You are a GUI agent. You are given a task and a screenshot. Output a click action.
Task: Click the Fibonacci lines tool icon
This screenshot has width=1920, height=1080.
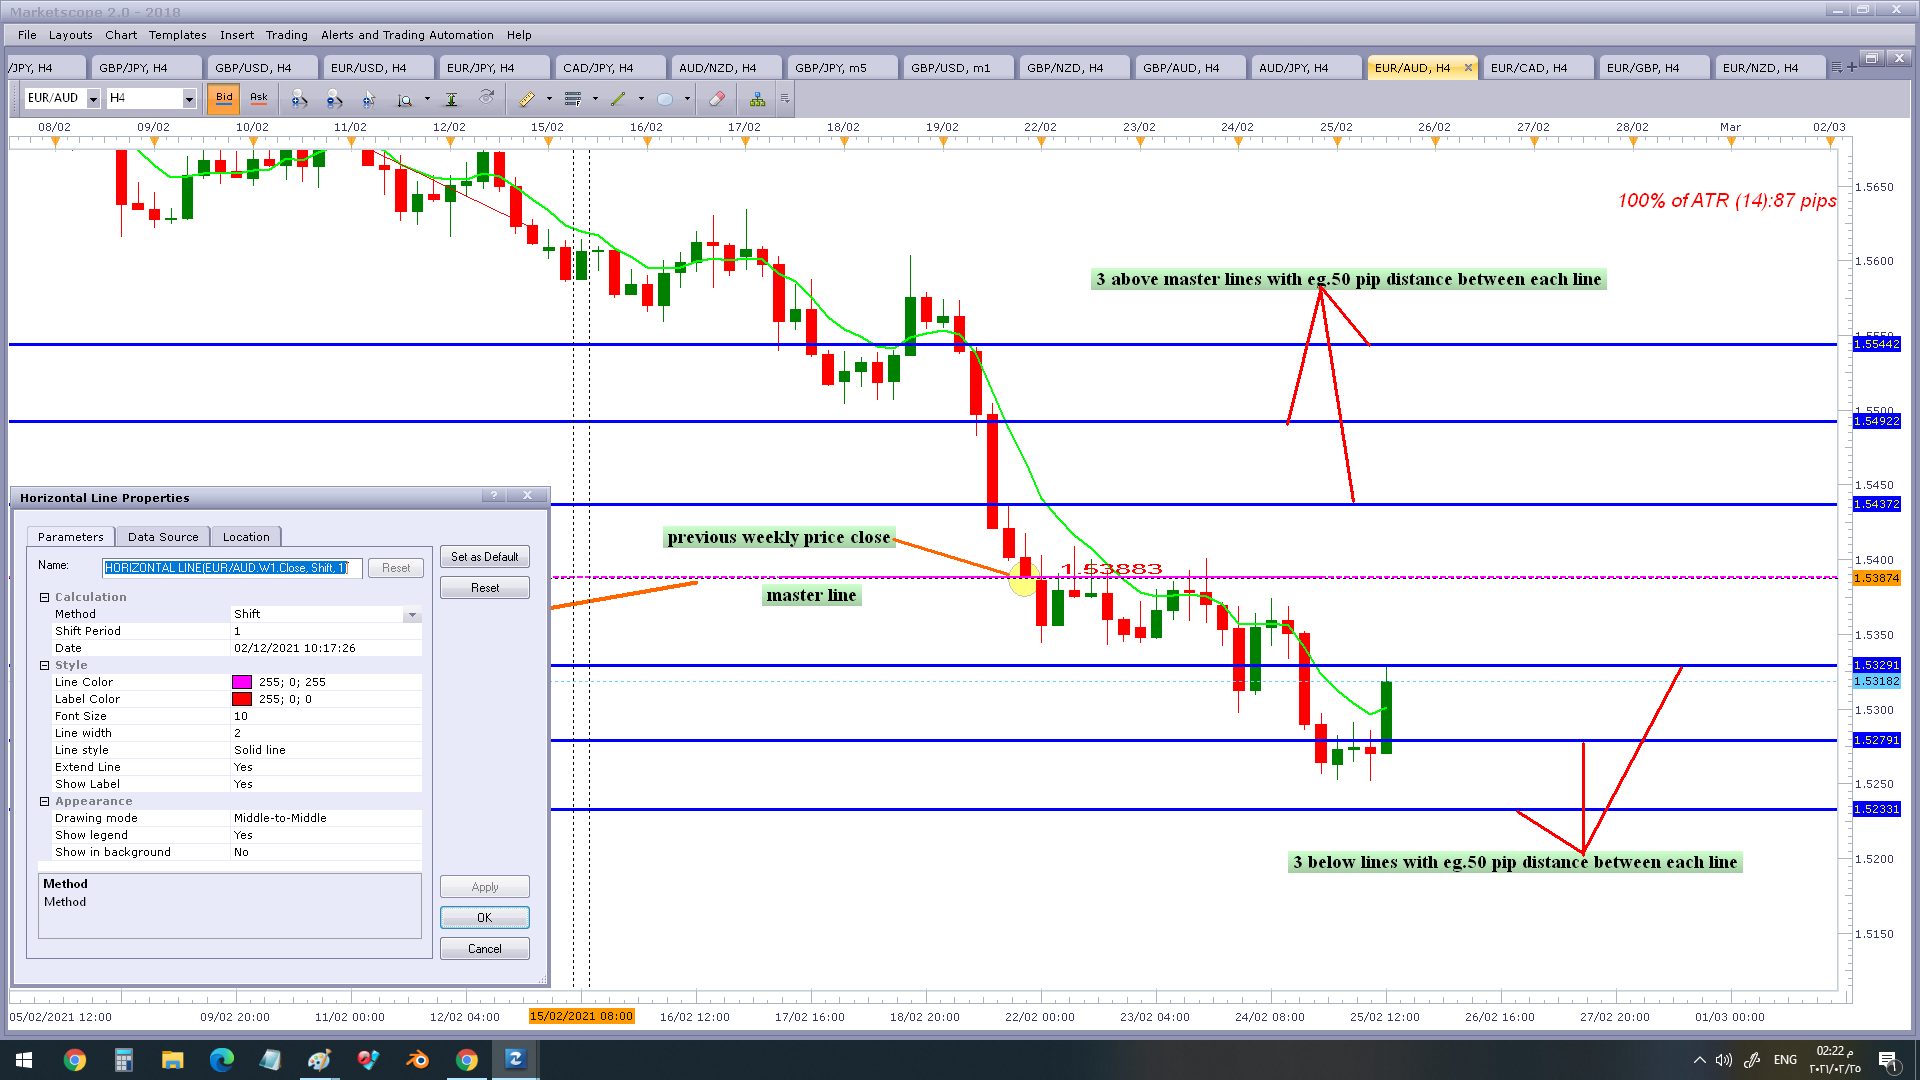[x=573, y=99]
